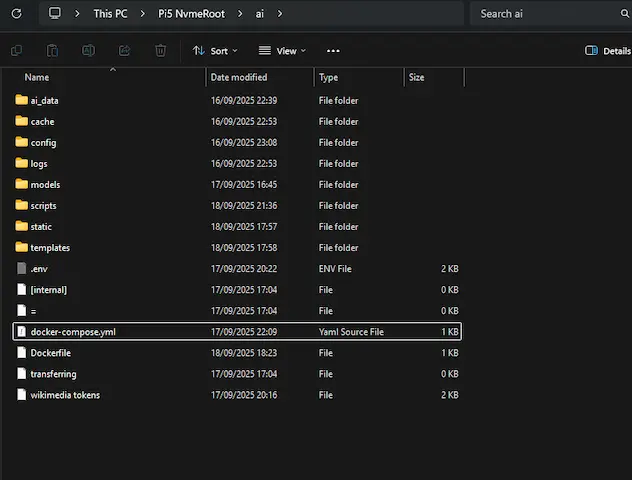Select the static folder name

click(41, 227)
